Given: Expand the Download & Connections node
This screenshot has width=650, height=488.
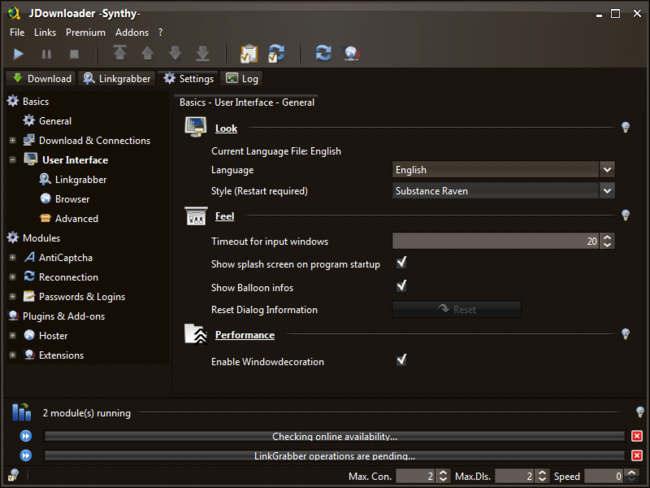Looking at the screenshot, I should [x=12, y=141].
